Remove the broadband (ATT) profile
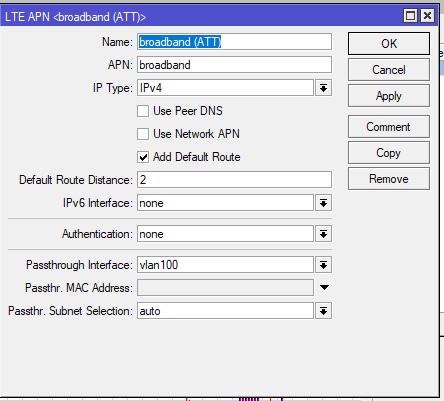Viewport: 444px width, 401px height. (x=389, y=179)
